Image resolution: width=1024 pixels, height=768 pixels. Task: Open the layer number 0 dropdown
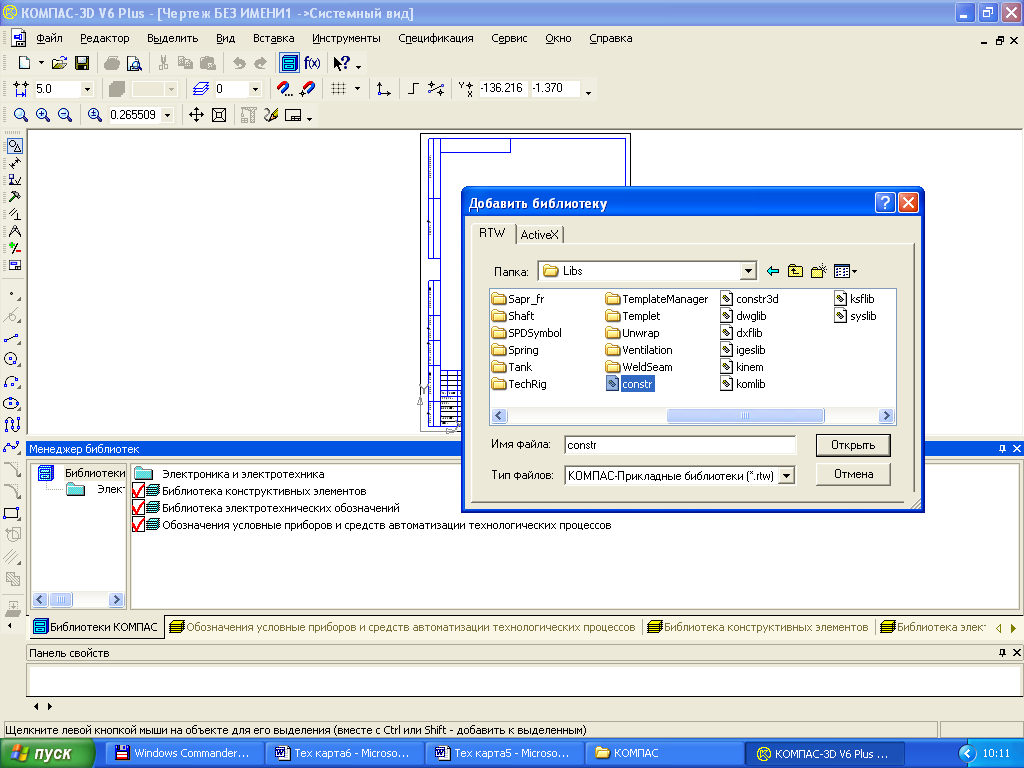(255, 89)
